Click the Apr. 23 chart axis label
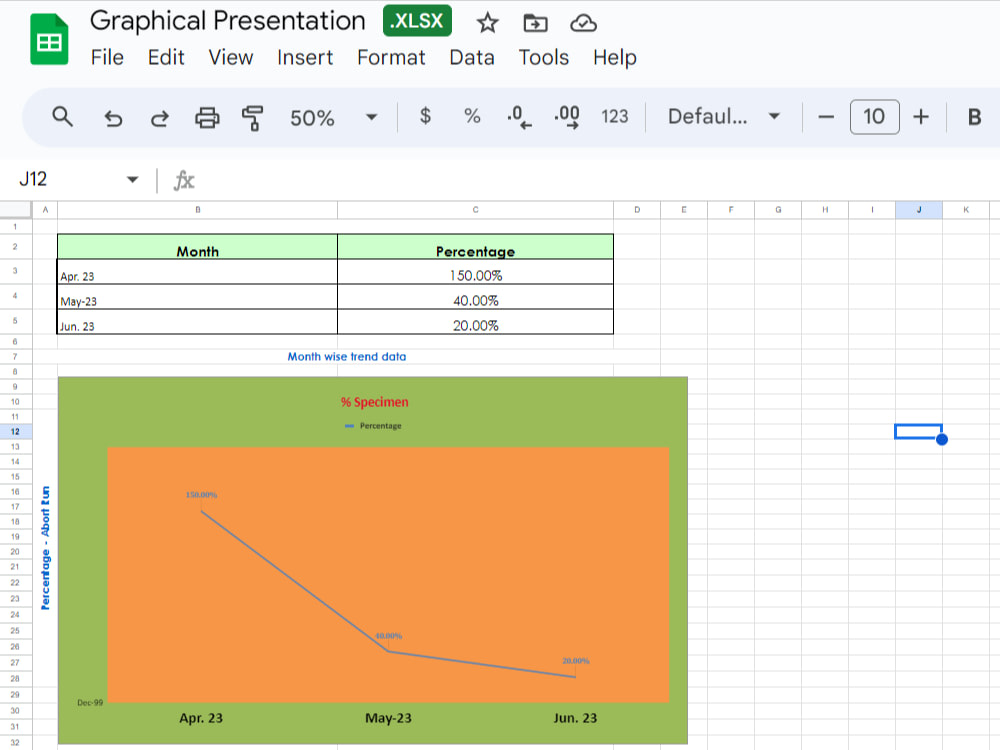This screenshot has height=750, width=1000. (x=201, y=718)
